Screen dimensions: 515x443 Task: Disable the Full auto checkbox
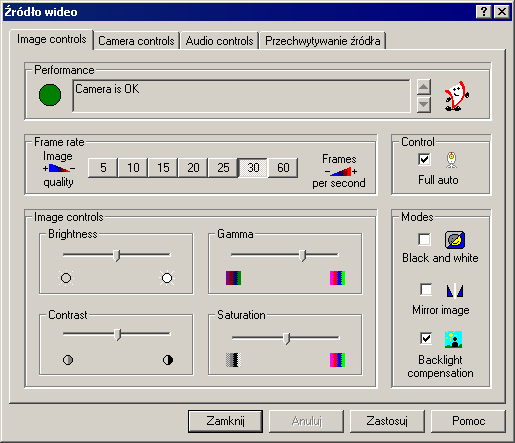pyautogui.click(x=424, y=159)
